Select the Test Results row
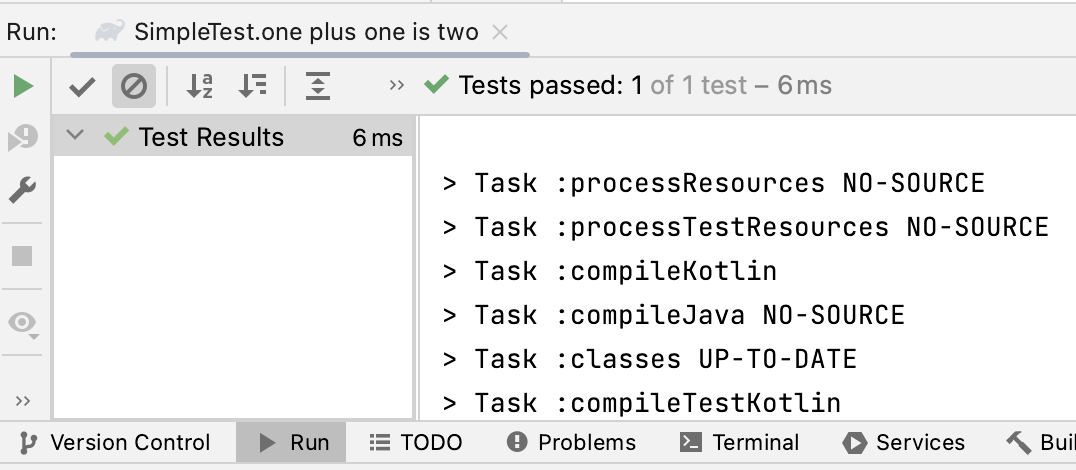 point(233,137)
